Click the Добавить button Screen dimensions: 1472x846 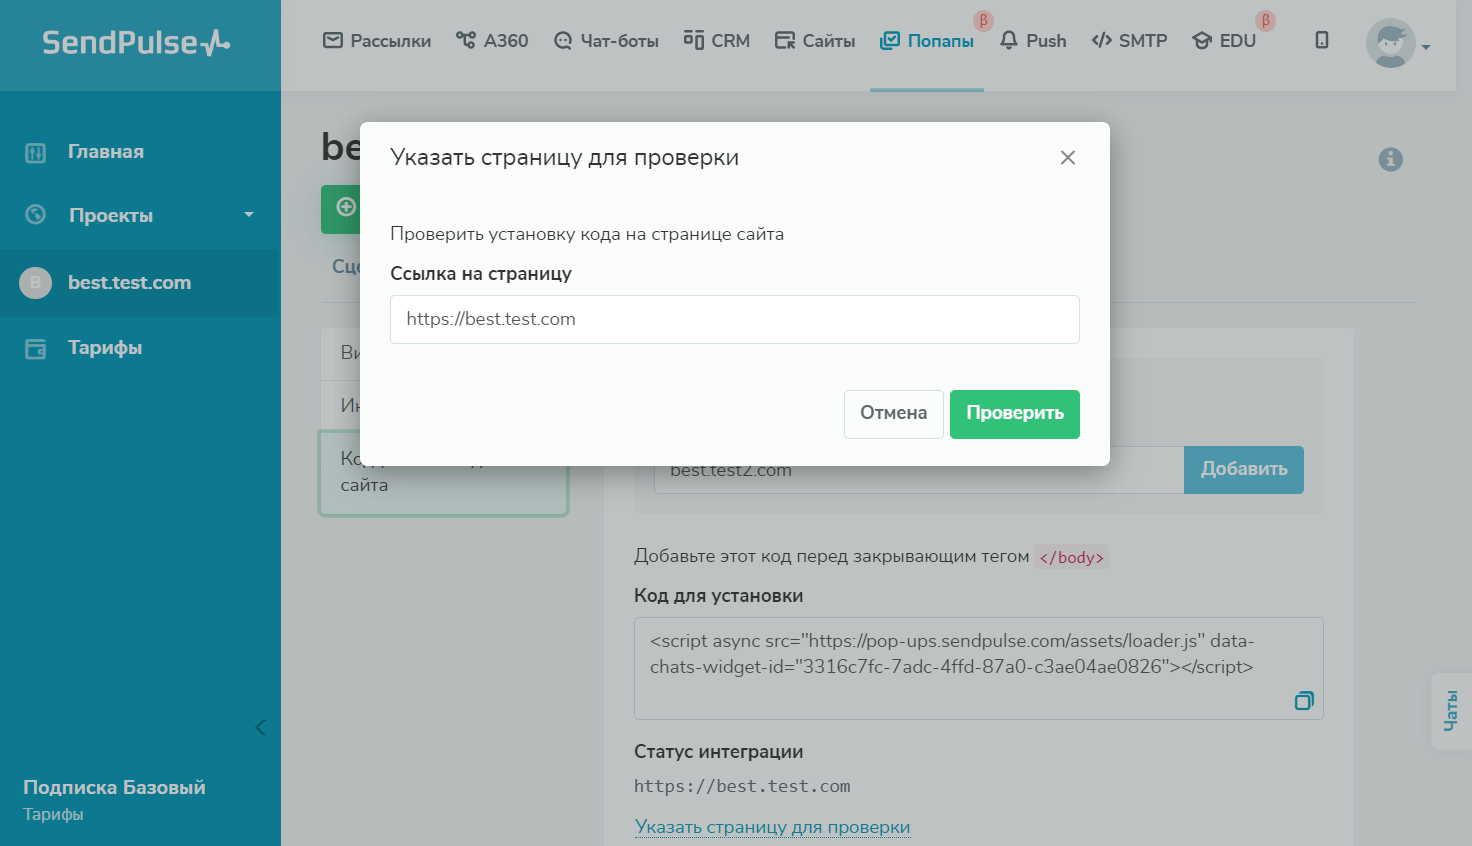pos(1244,470)
